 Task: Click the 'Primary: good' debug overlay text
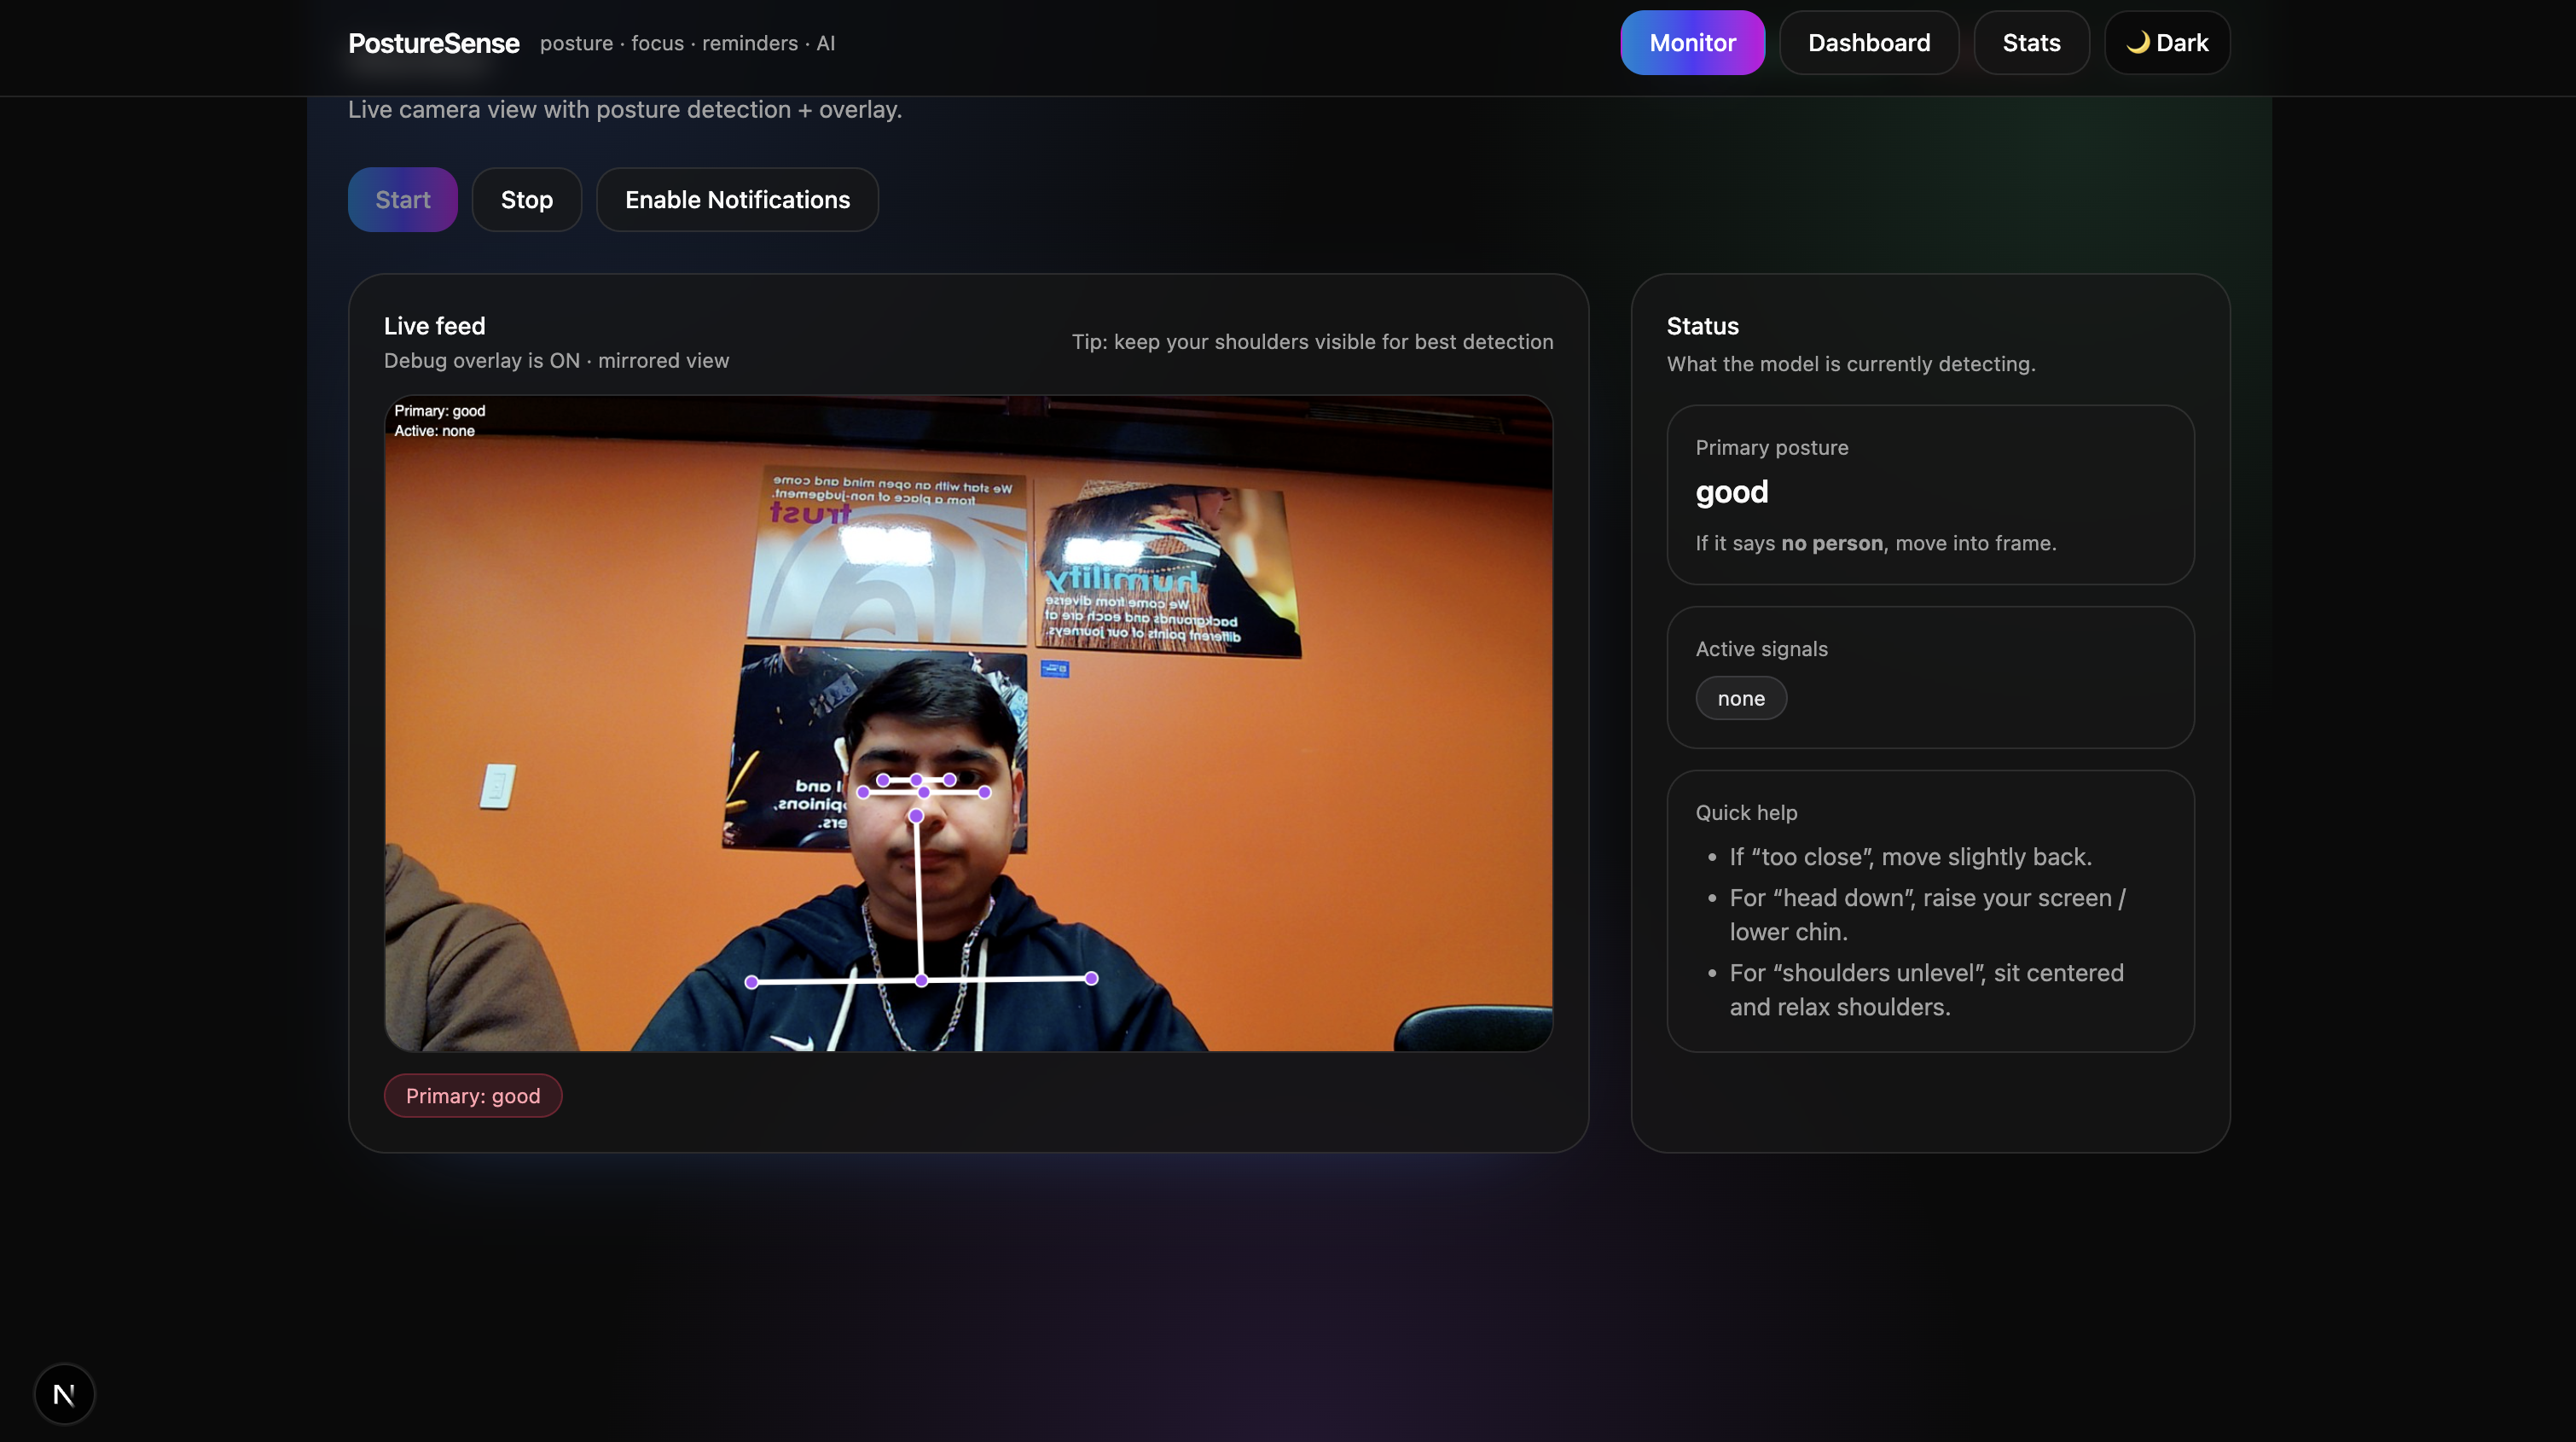point(439,411)
